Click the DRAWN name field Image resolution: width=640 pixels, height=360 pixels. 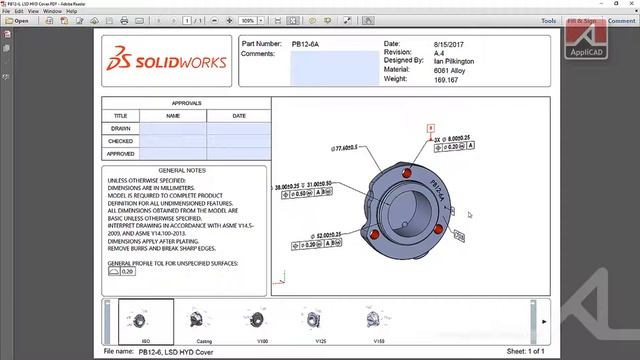pos(173,129)
